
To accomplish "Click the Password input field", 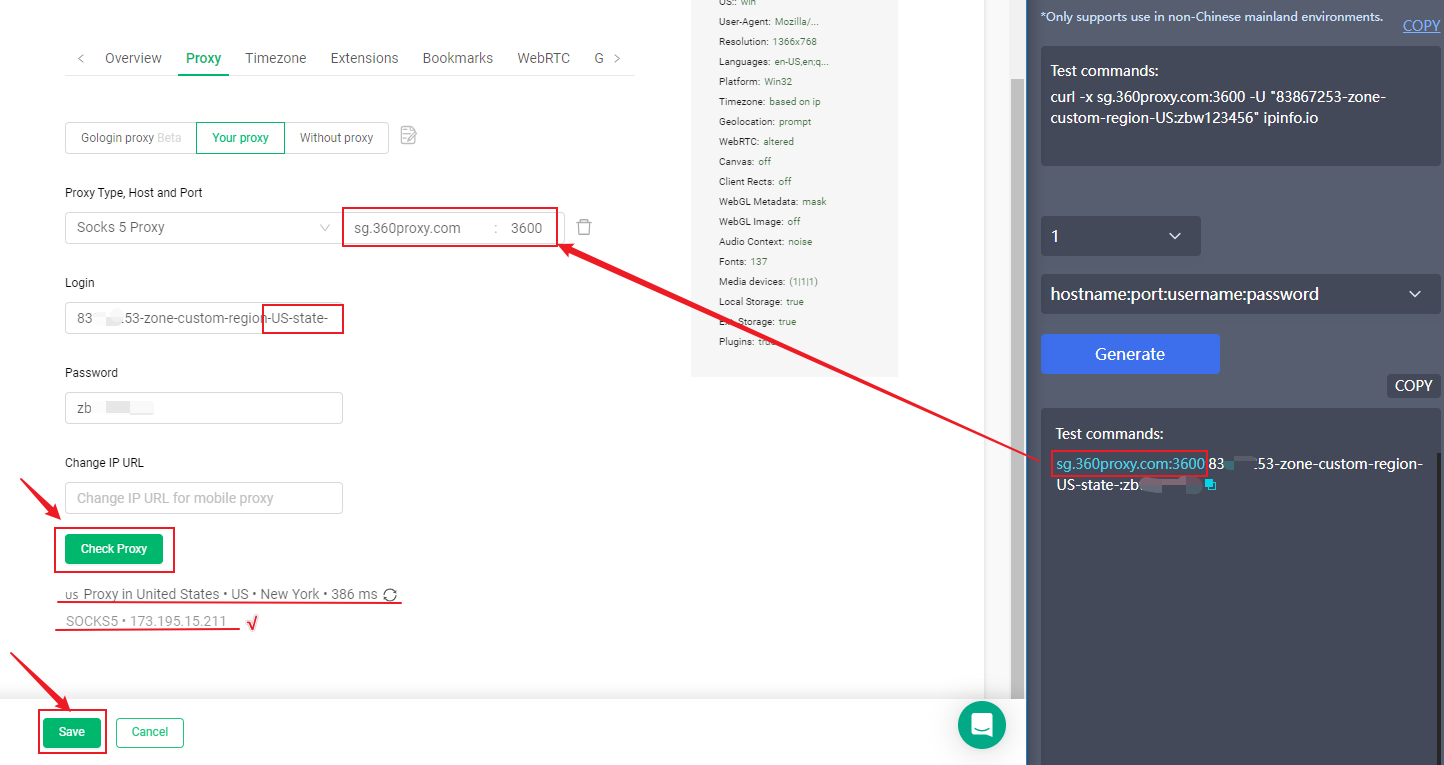I will tap(204, 408).
